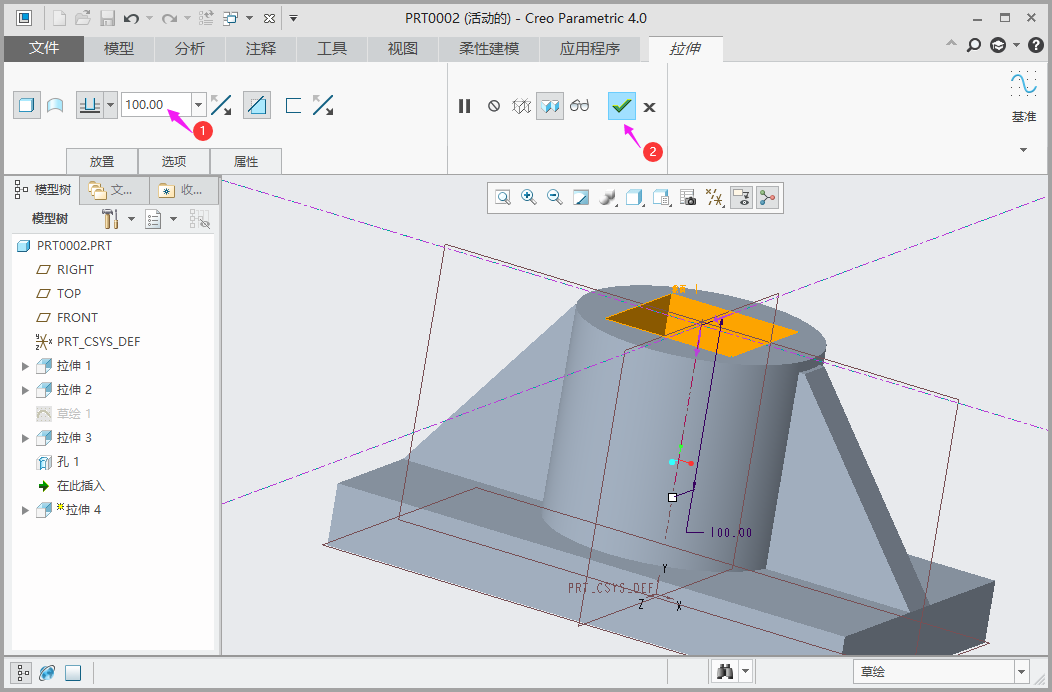Click the green checkmark to accept the extrude

pos(622,106)
